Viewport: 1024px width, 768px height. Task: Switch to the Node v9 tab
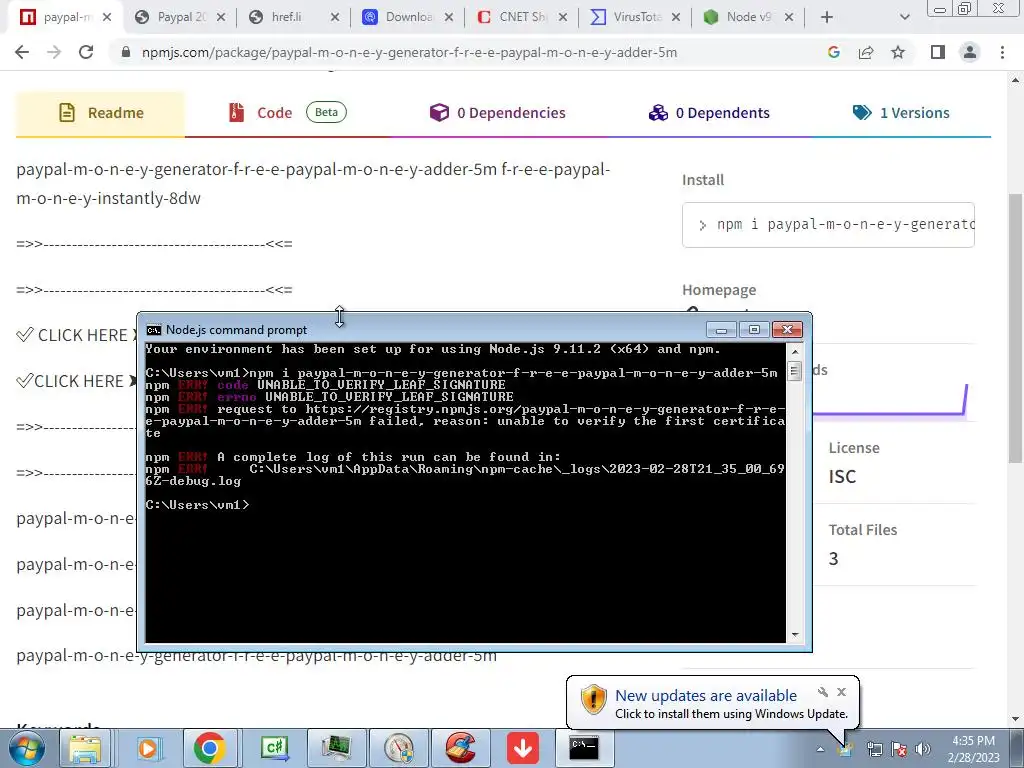click(748, 17)
